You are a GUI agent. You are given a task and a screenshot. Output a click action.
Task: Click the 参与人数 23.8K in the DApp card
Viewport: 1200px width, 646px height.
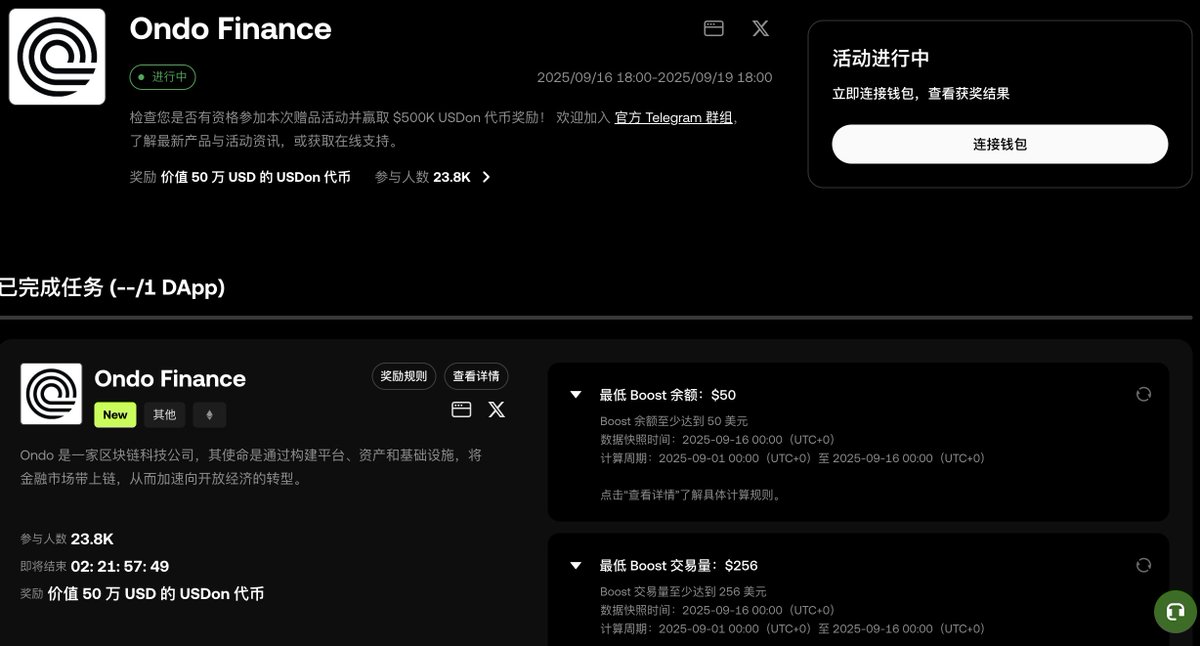pos(67,539)
